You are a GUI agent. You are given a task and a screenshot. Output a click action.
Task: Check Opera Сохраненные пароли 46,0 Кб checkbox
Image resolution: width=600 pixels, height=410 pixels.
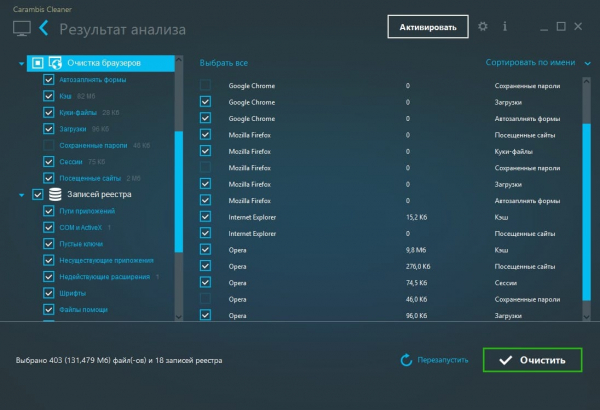[205, 299]
